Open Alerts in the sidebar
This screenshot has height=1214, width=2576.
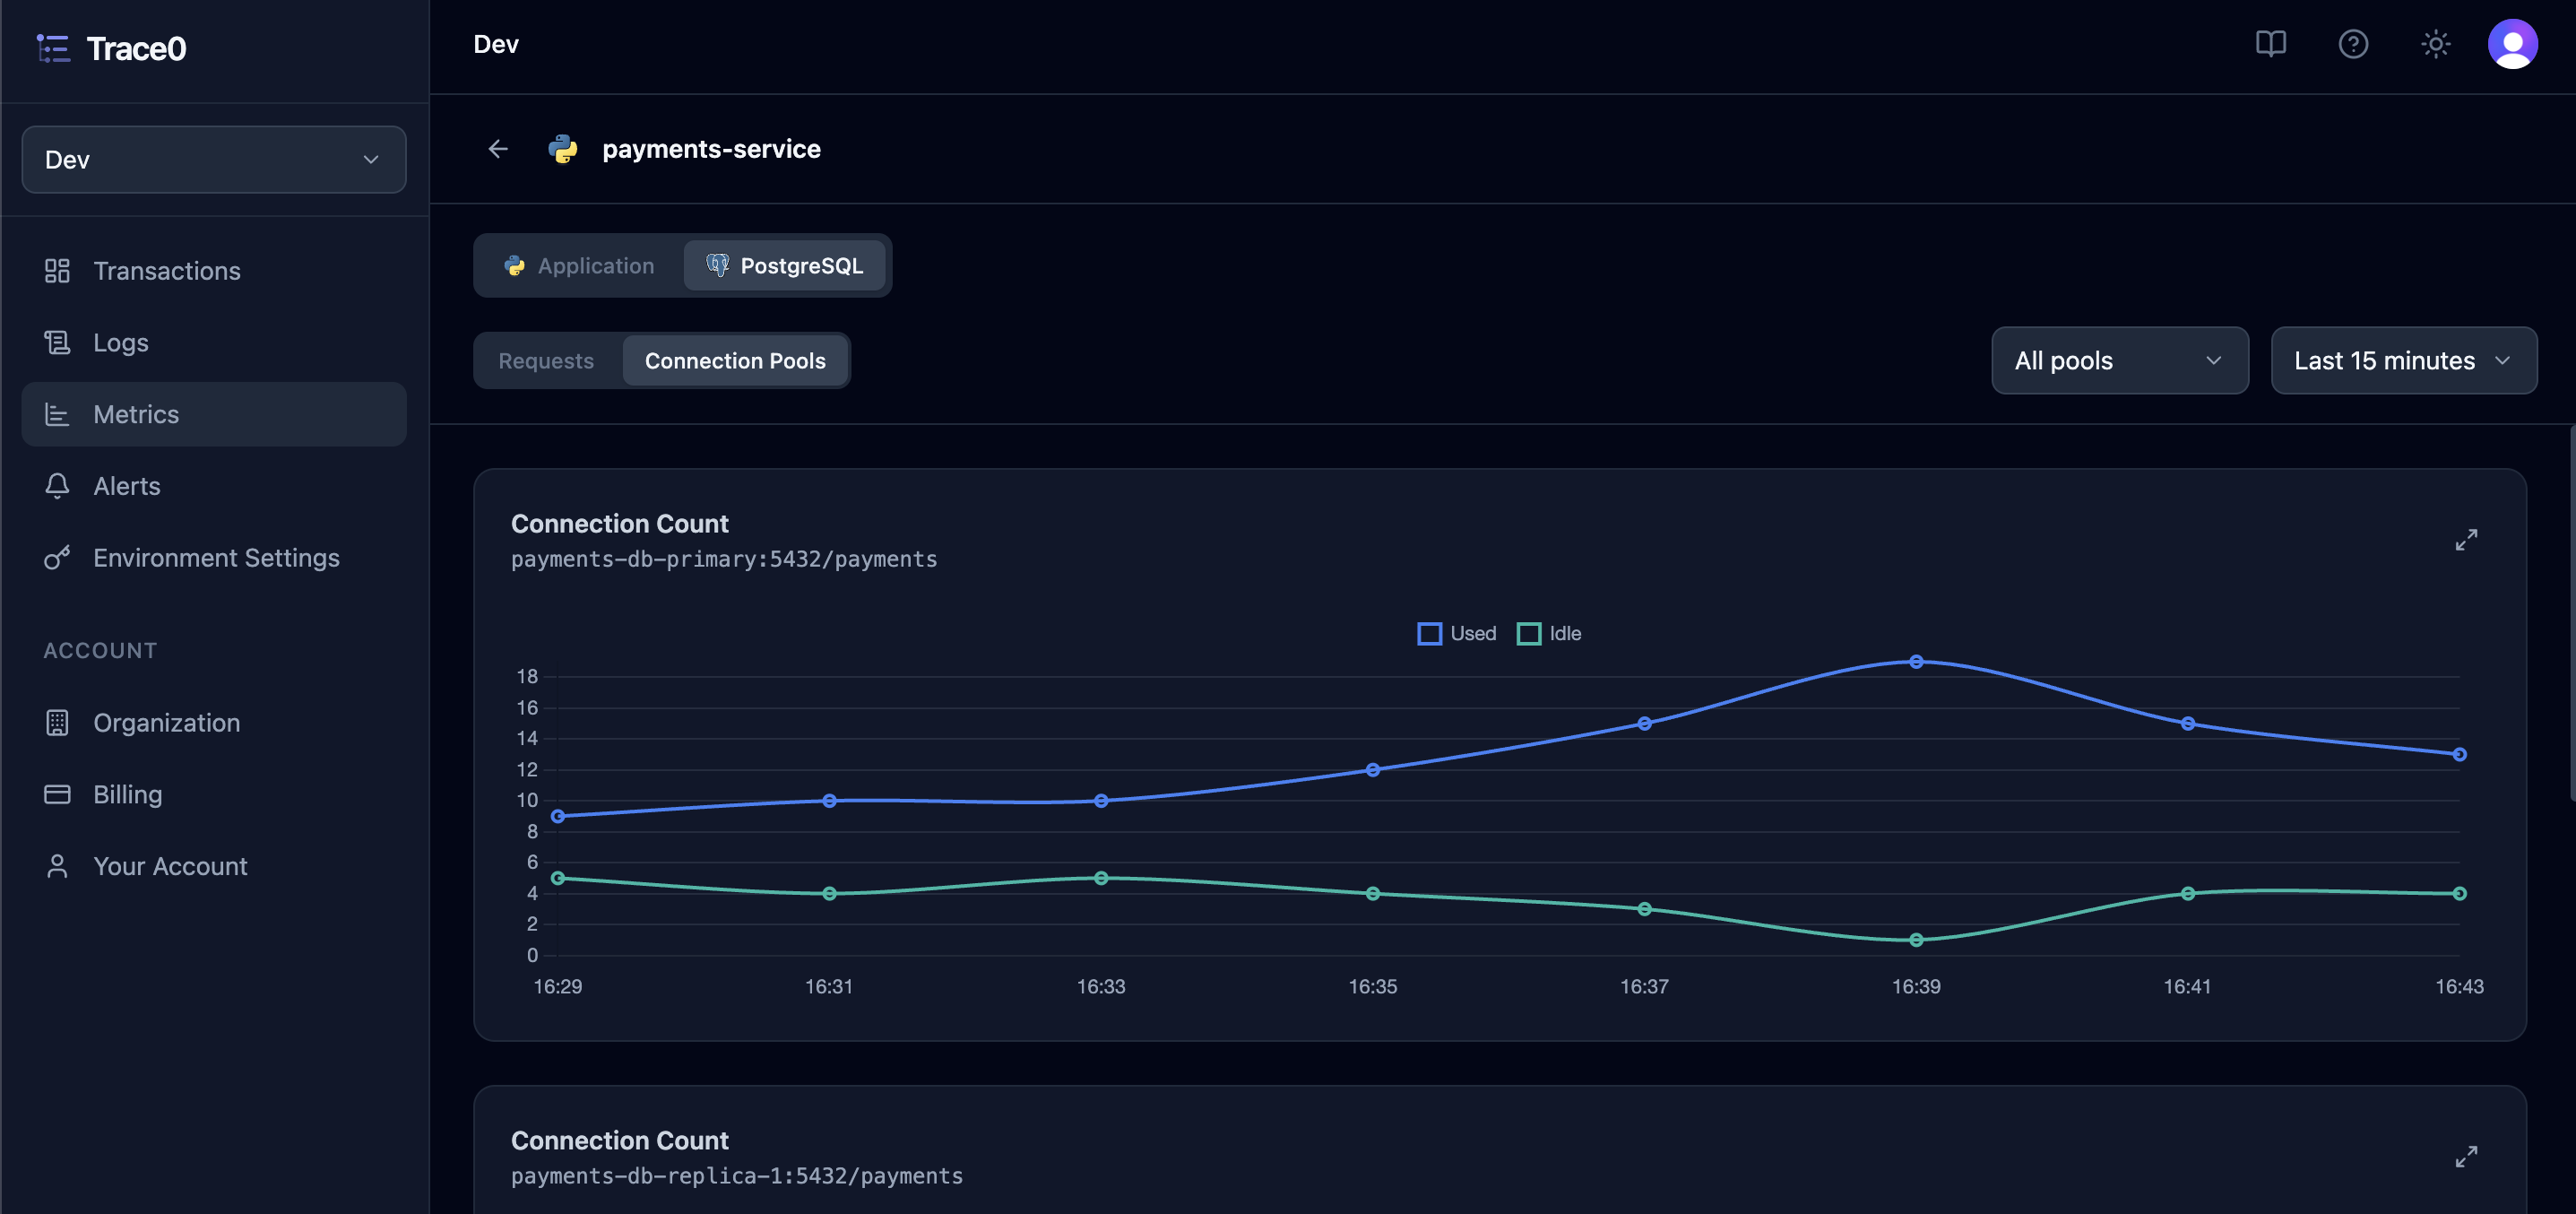pyautogui.click(x=214, y=486)
